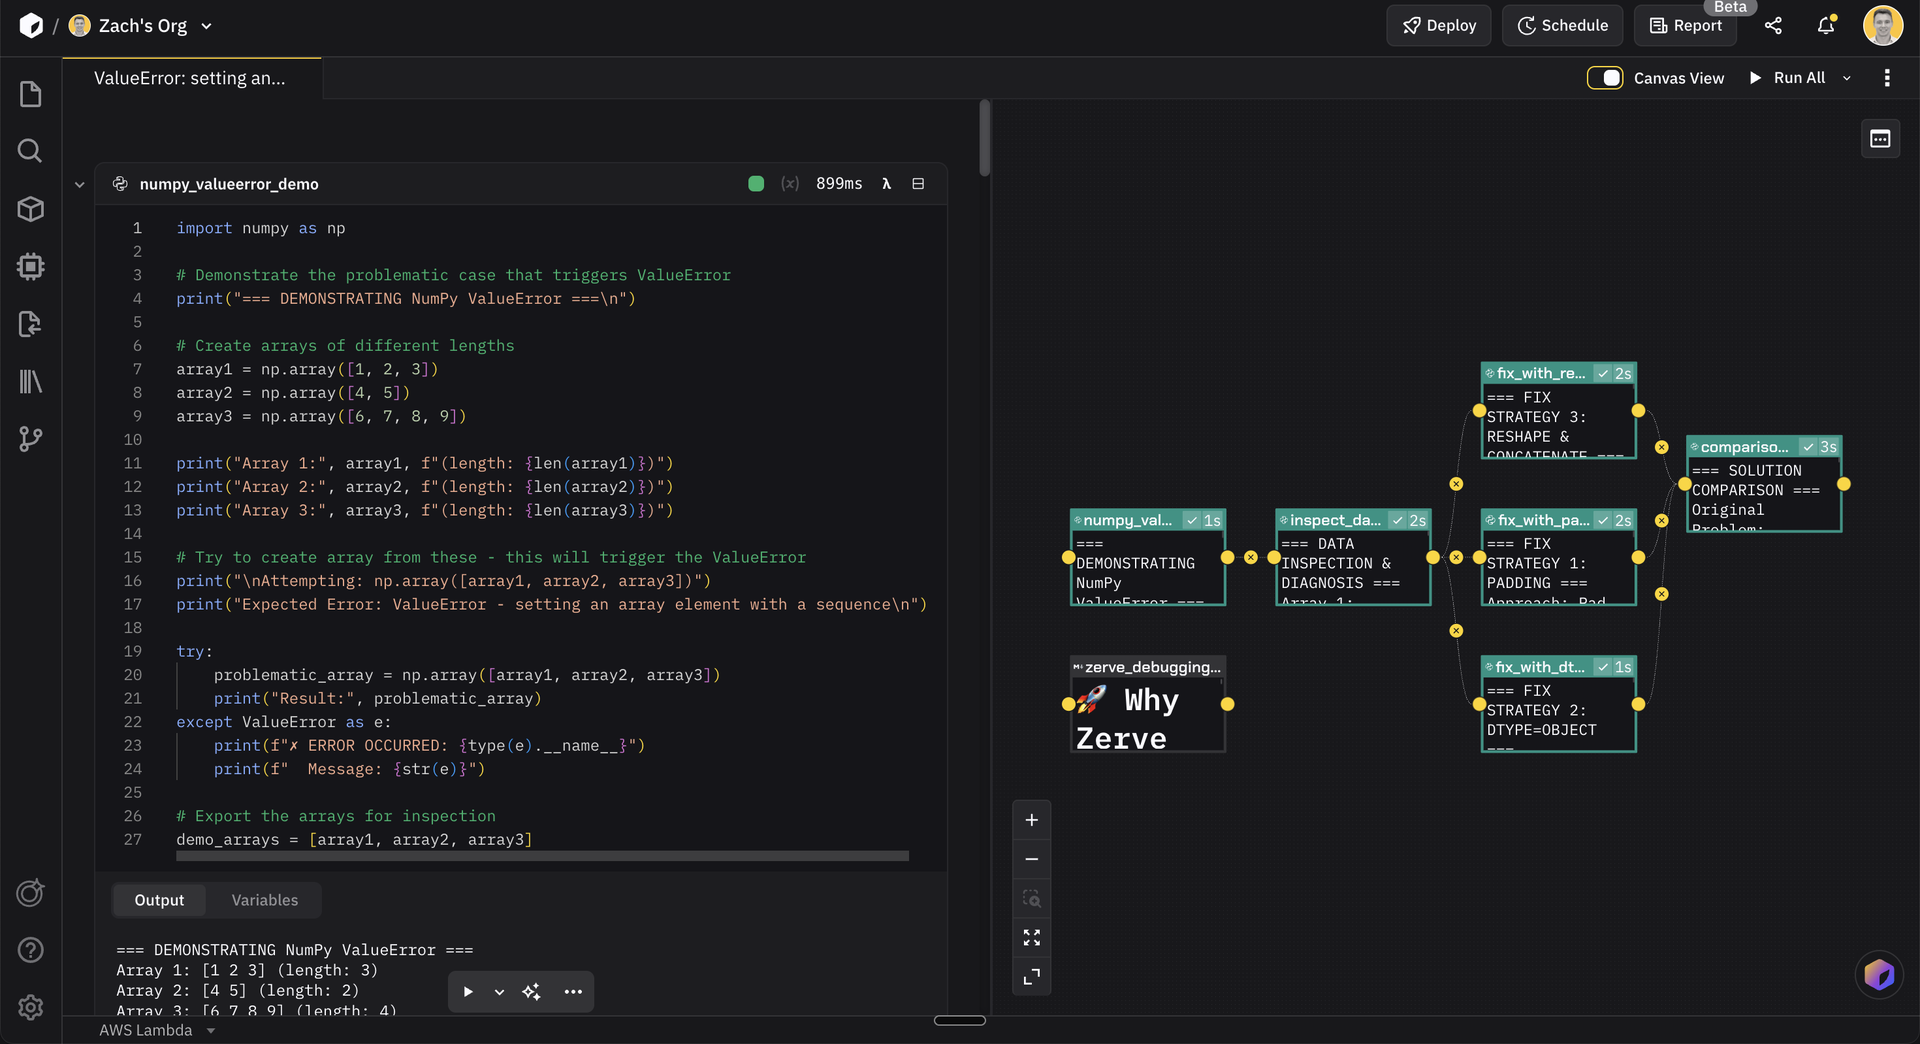This screenshot has width=1920, height=1044.
Task: Open the Files panel in left sidebar
Action: click(x=31, y=94)
